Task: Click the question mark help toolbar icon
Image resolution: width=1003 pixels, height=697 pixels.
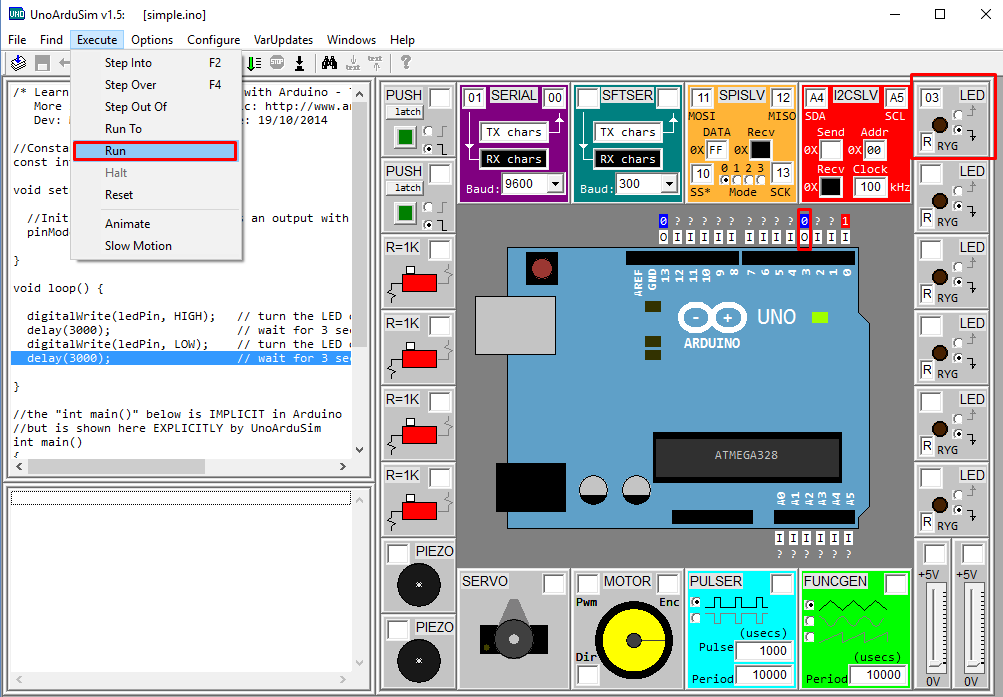Action: pos(406,62)
